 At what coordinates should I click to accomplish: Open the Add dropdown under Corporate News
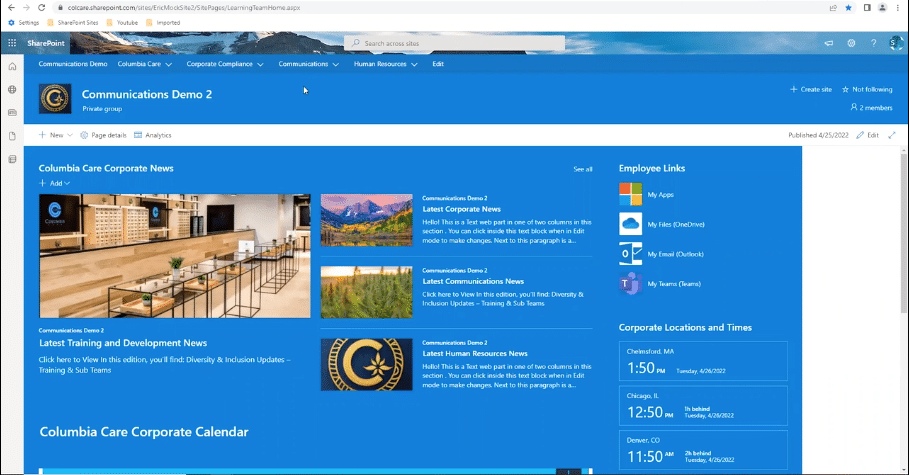[54, 183]
